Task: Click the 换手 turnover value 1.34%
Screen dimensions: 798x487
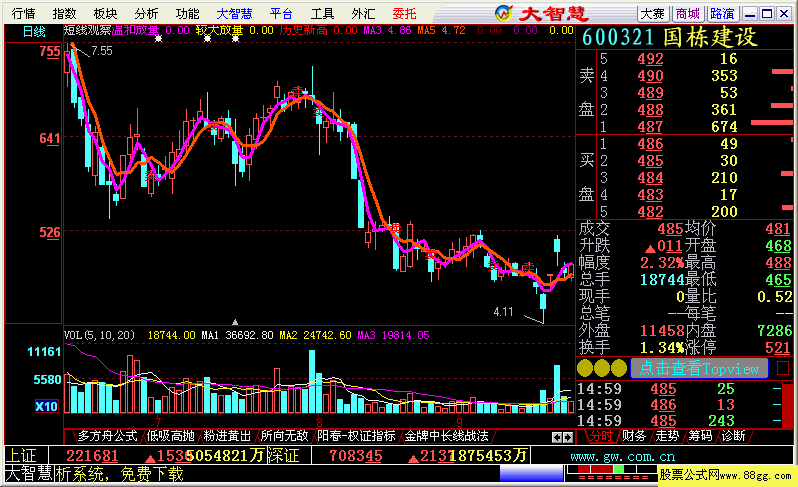Action: tap(662, 348)
